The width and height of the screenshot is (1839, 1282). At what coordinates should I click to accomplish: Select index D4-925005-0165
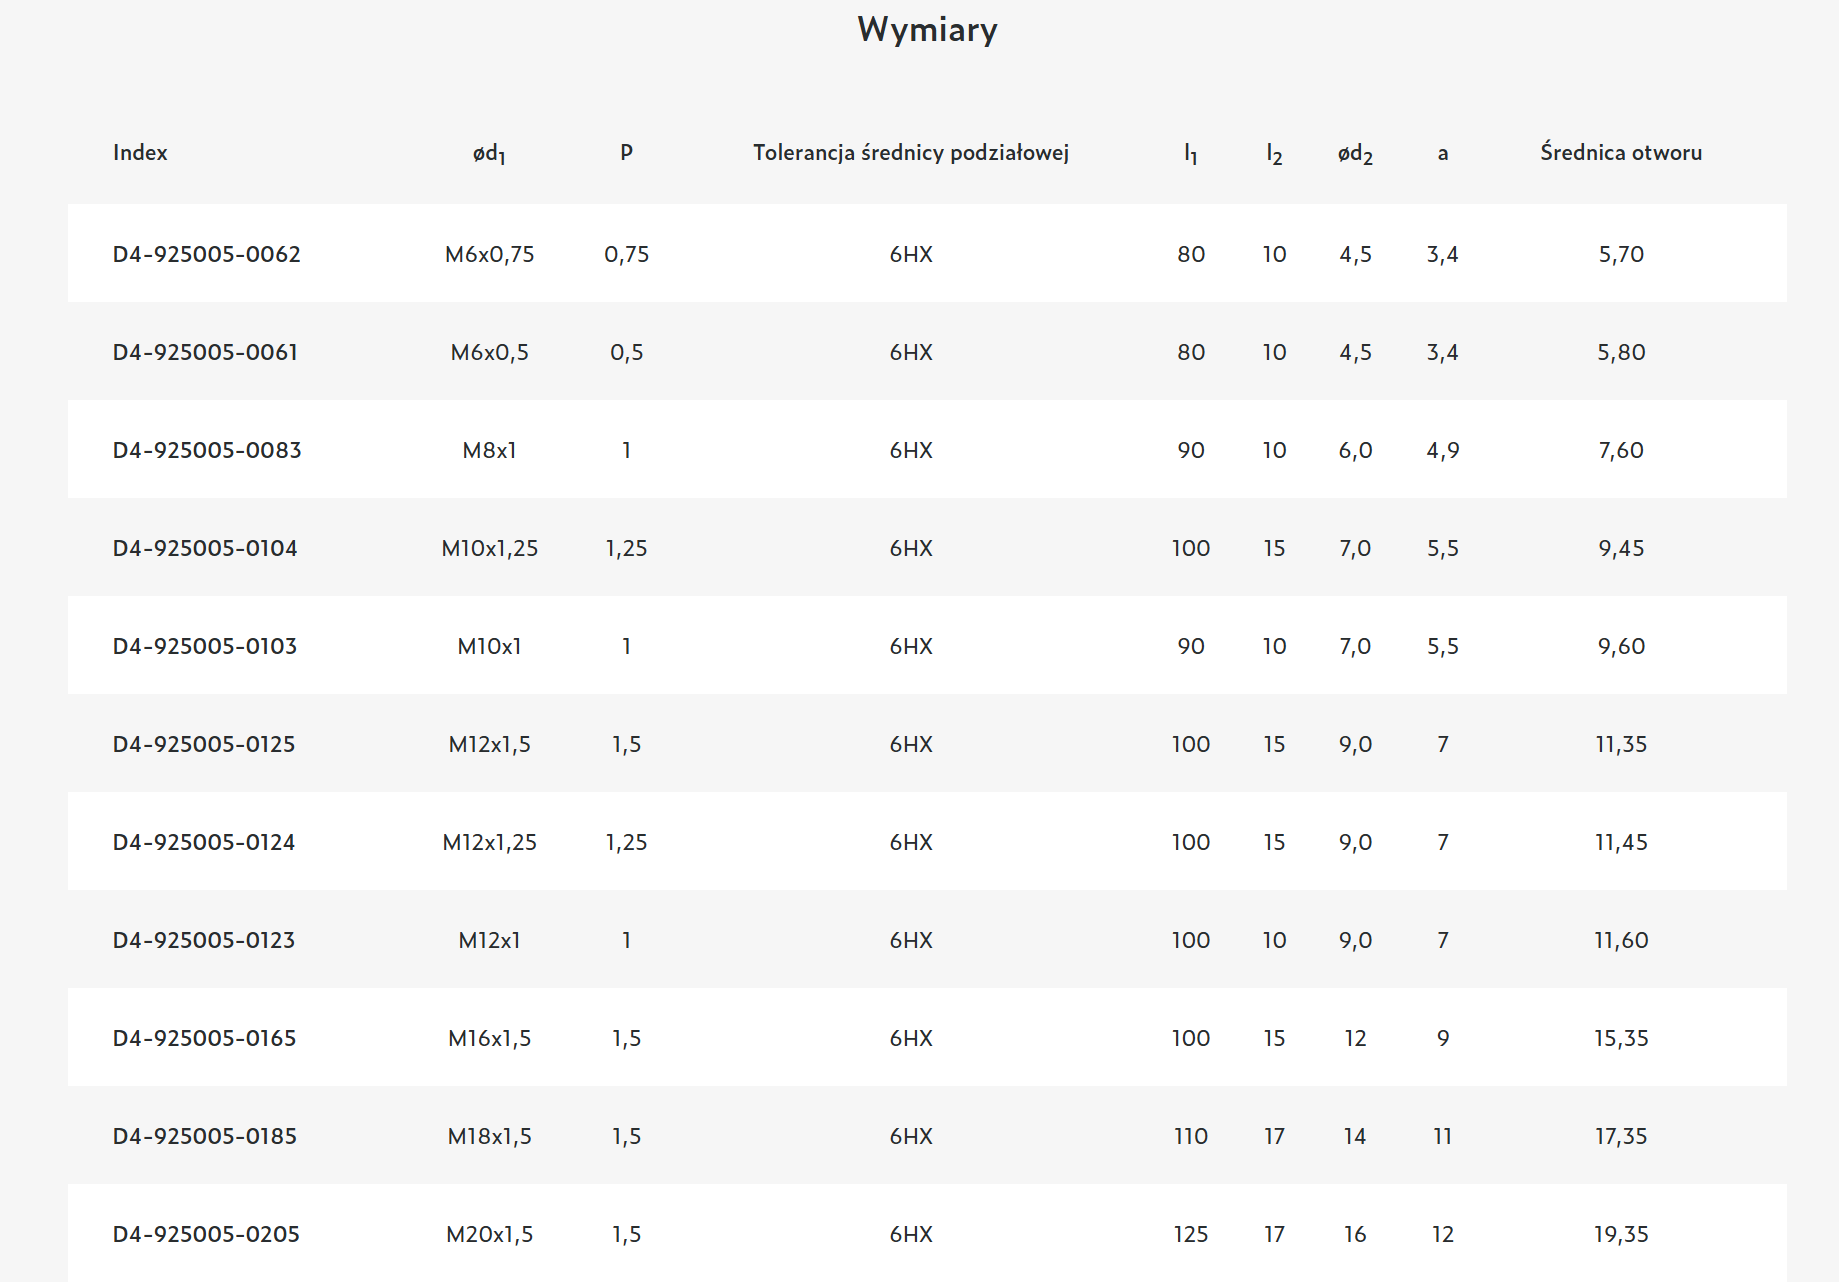pos(204,1038)
